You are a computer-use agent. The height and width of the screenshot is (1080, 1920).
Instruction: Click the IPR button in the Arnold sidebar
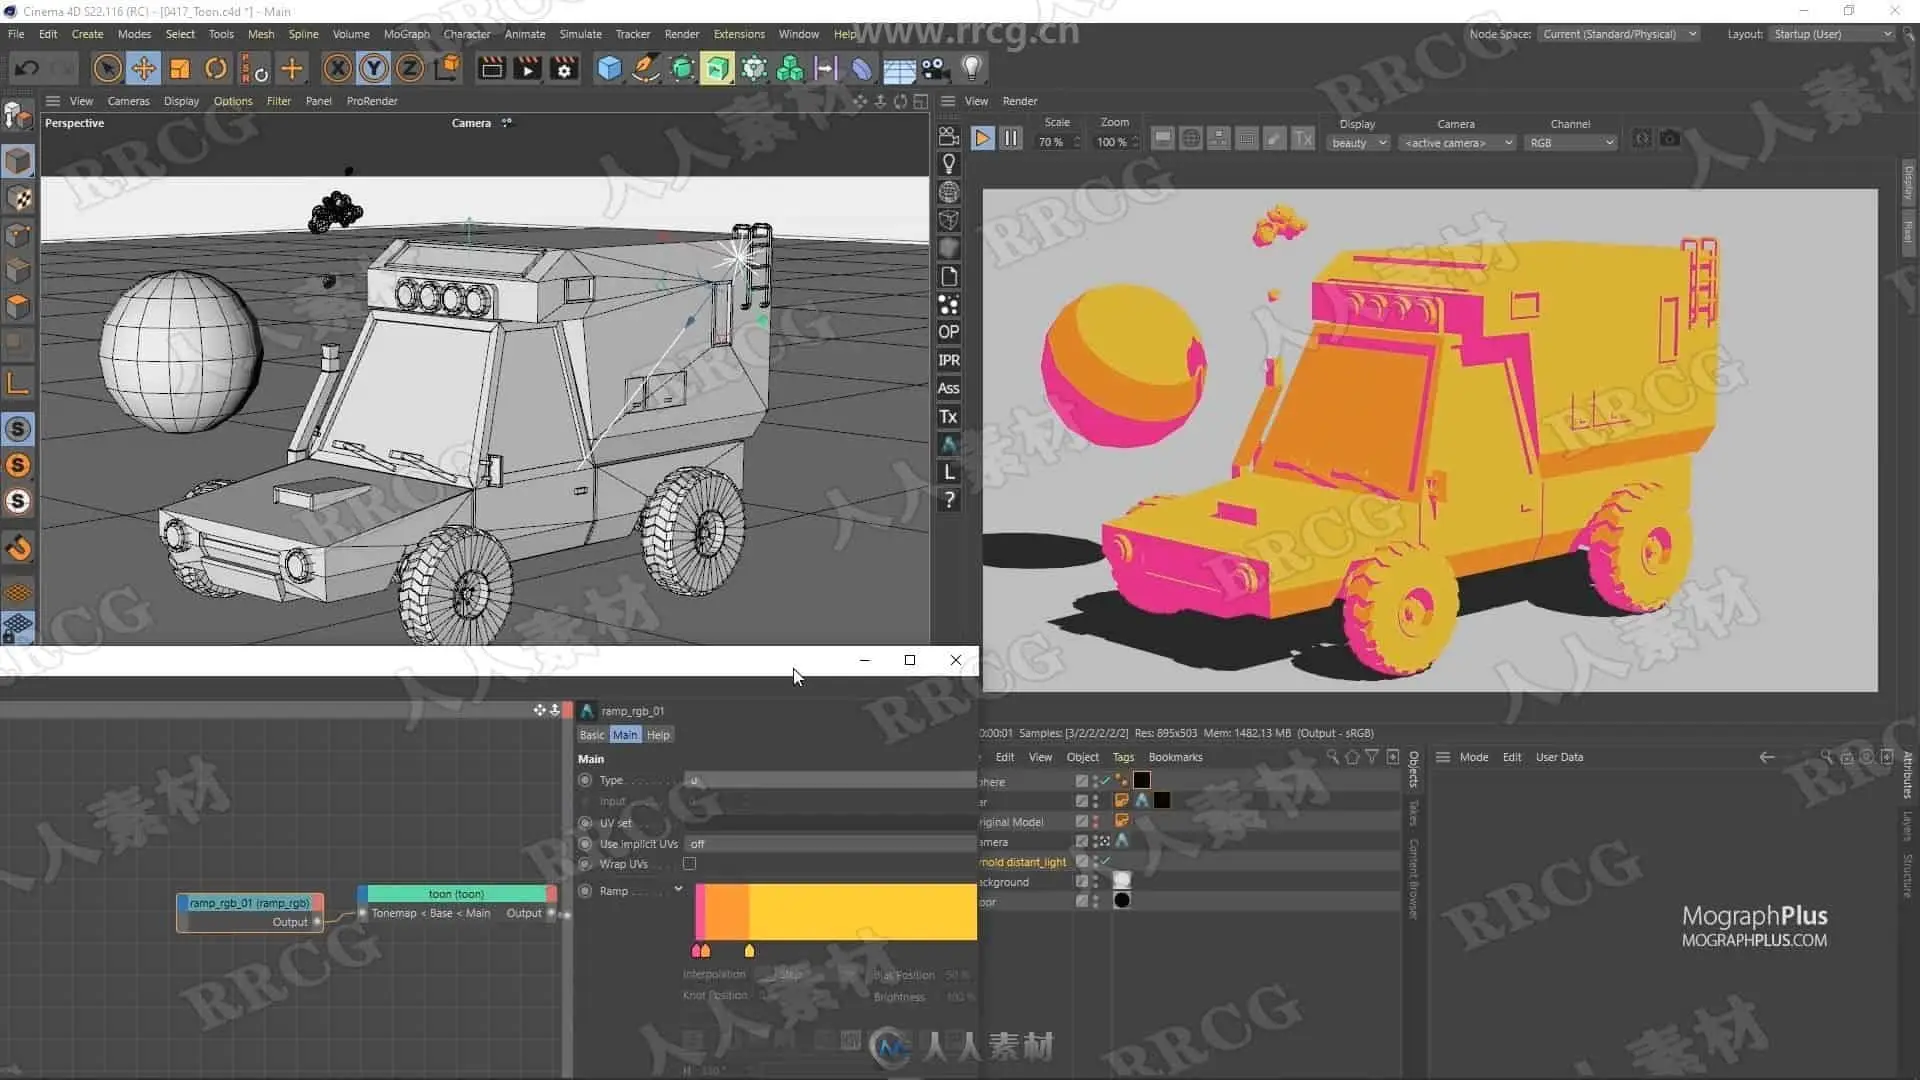pos(948,360)
